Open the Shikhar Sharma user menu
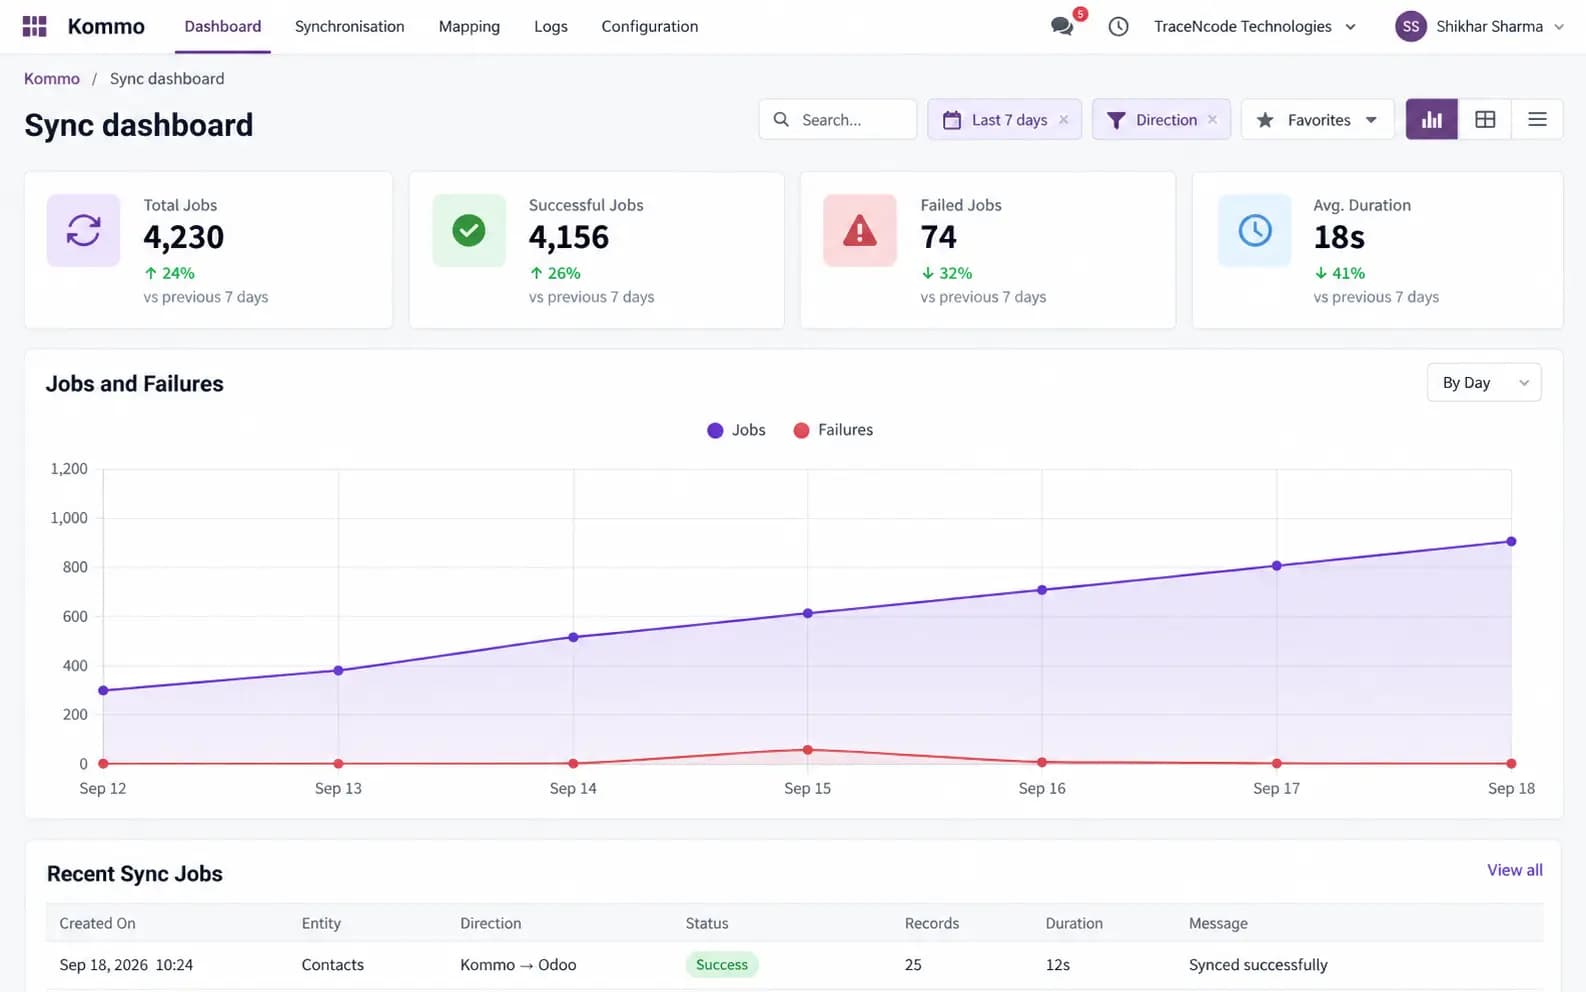The width and height of the screenshot is (1586, 992). tap(1480, 27)
